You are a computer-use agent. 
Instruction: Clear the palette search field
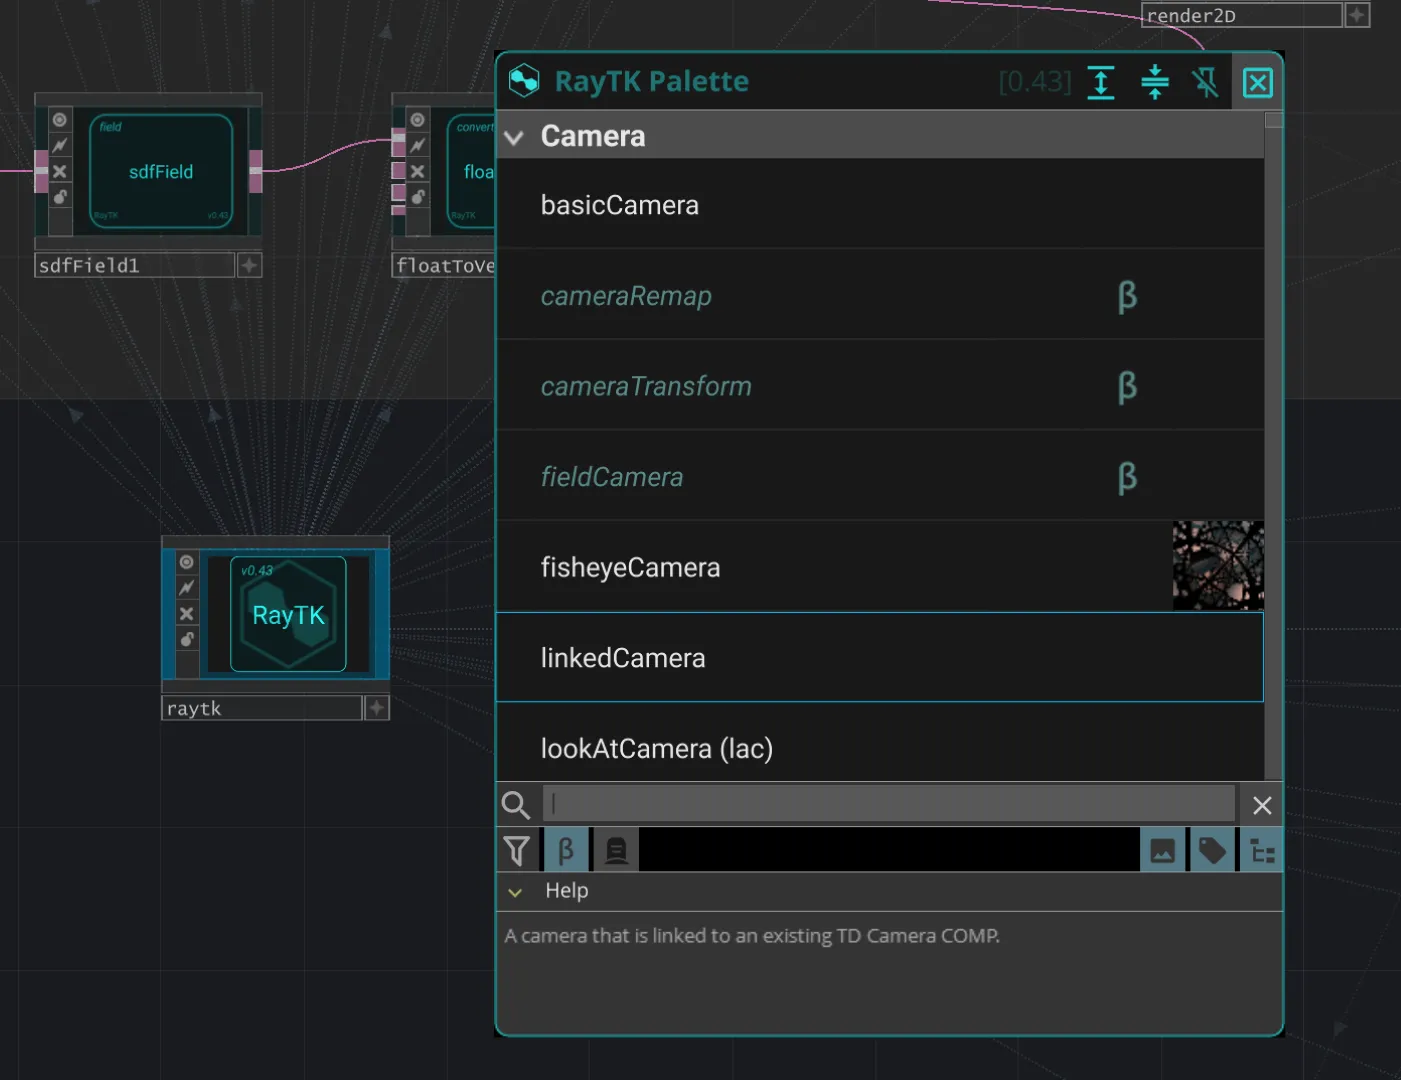(1262, 805)
